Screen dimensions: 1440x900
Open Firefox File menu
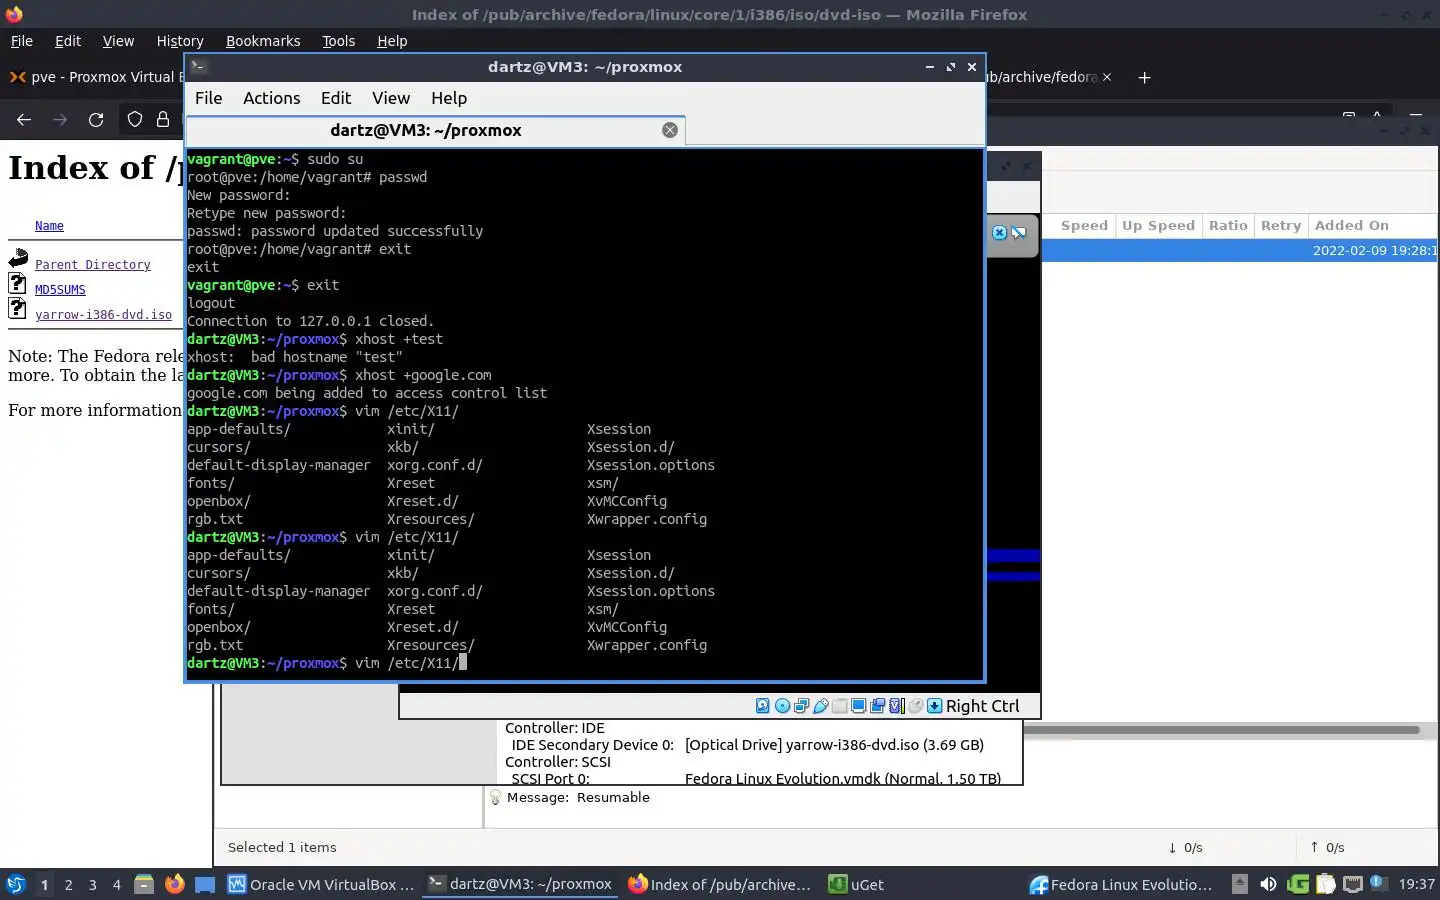coord(21,41)
